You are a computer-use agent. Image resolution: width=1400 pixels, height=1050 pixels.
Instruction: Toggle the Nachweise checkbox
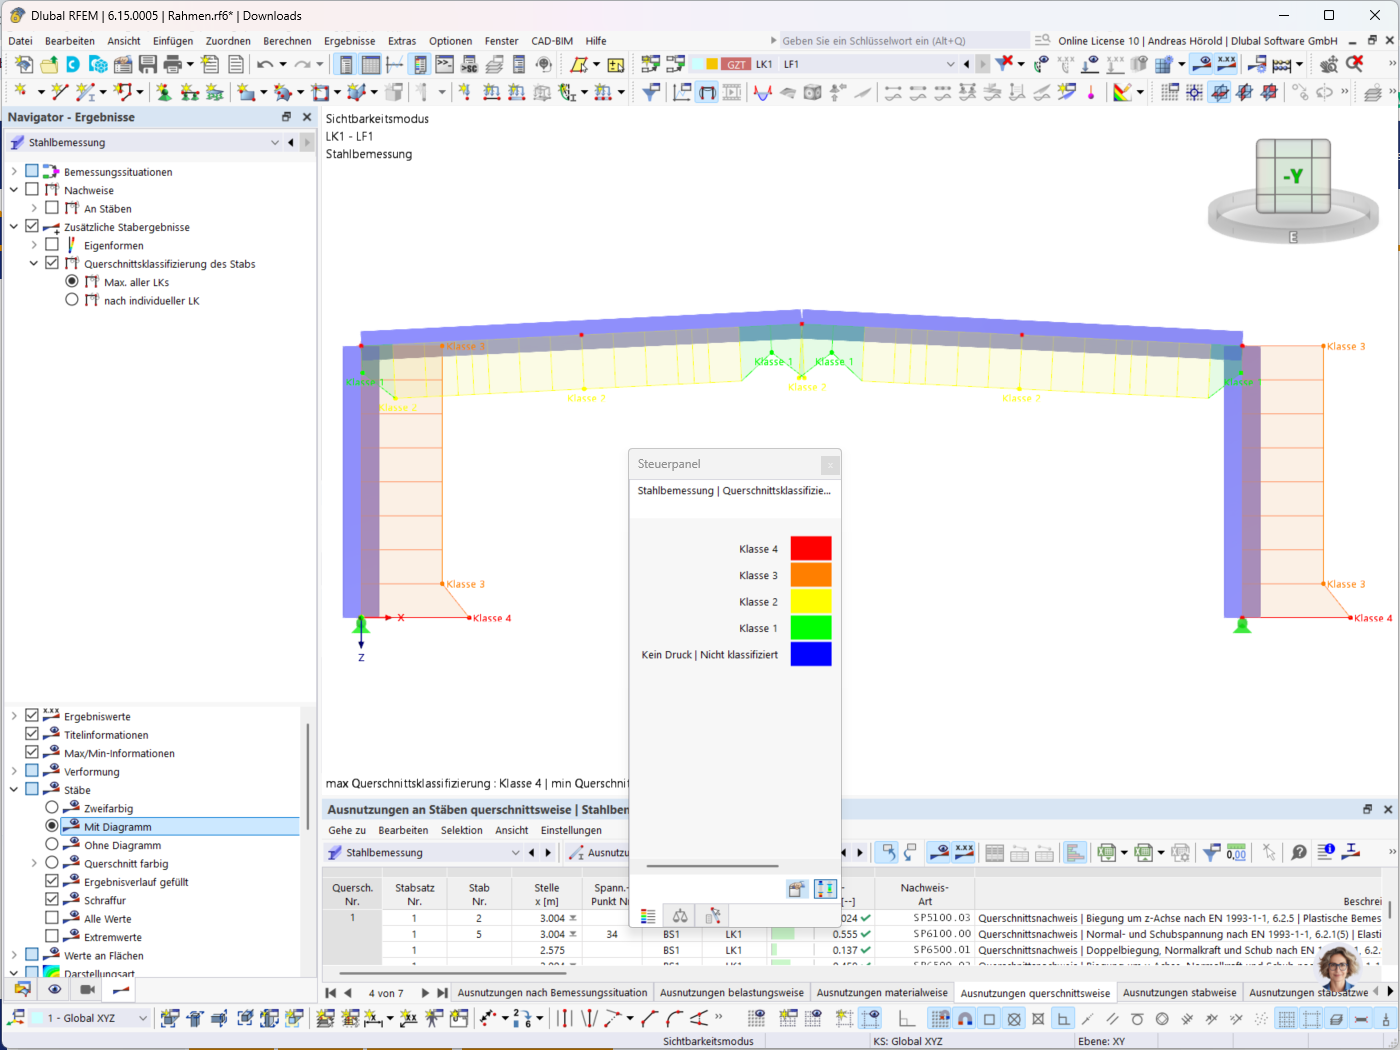[x=32, y=189]
